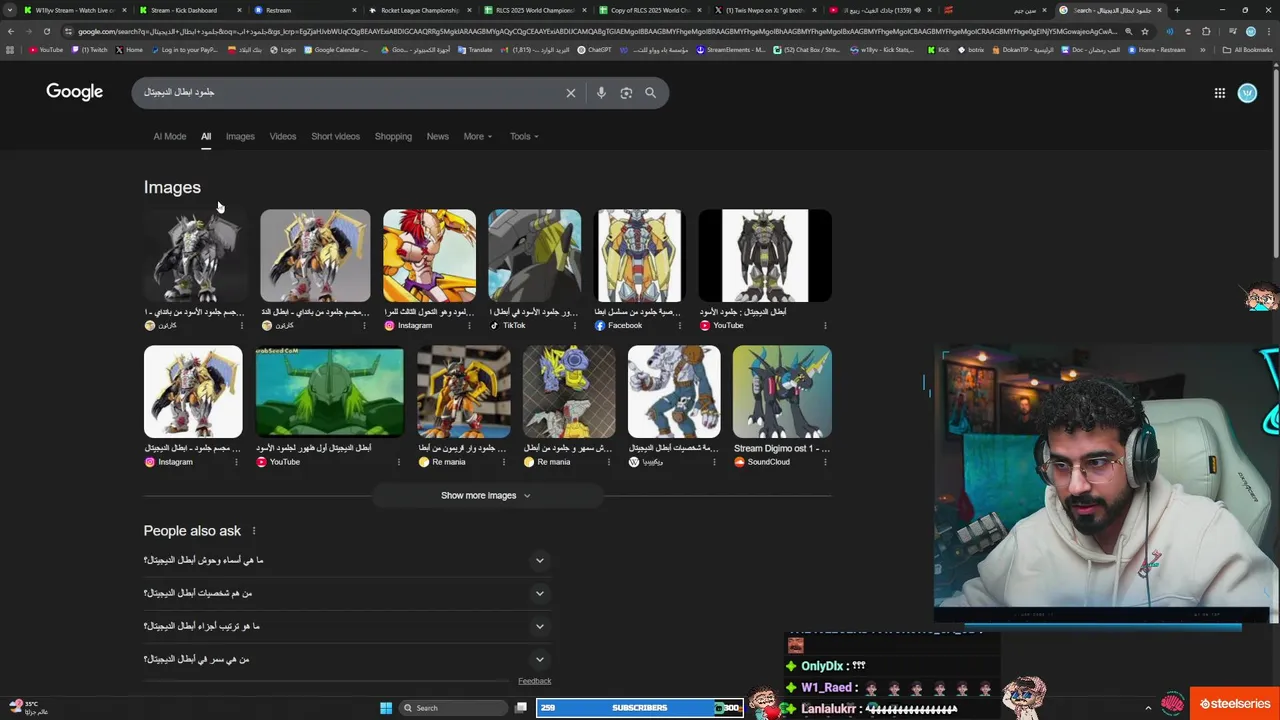Open Windows Start menu
The height and width of the screenshot is (720, 1280).
click(x=386, y=708)
